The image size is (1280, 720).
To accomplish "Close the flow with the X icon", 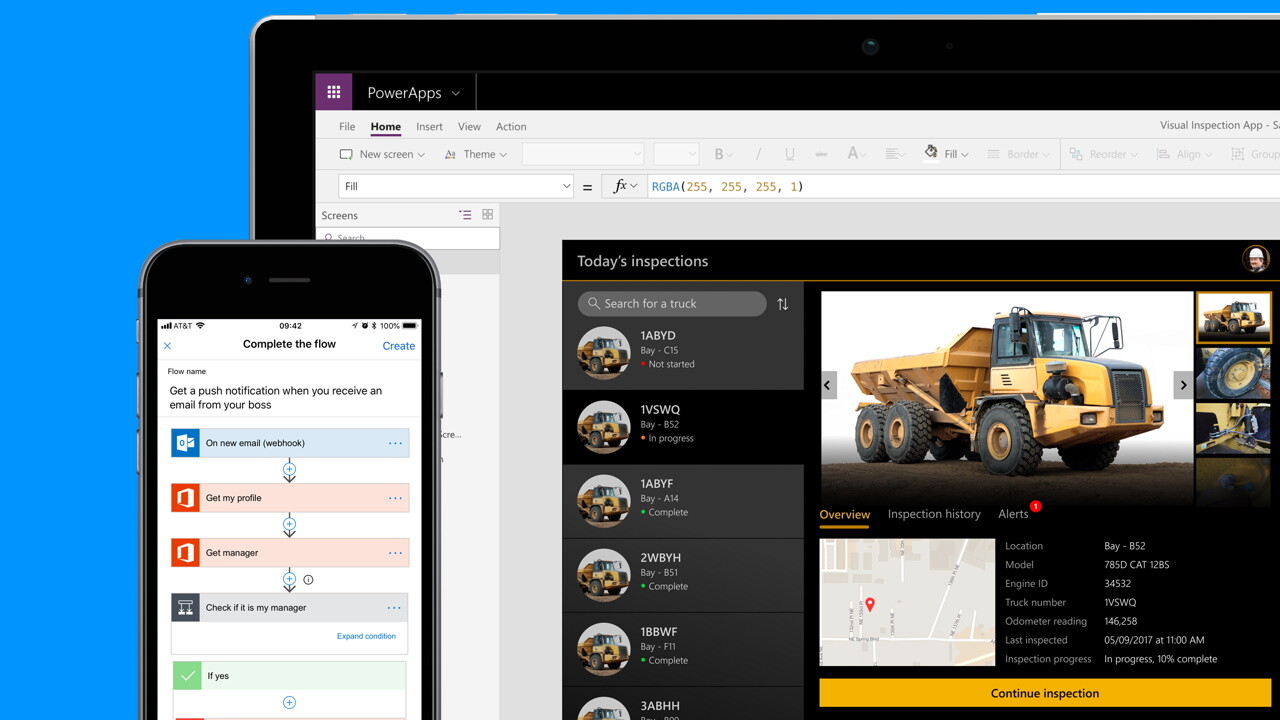I will 168,346.
